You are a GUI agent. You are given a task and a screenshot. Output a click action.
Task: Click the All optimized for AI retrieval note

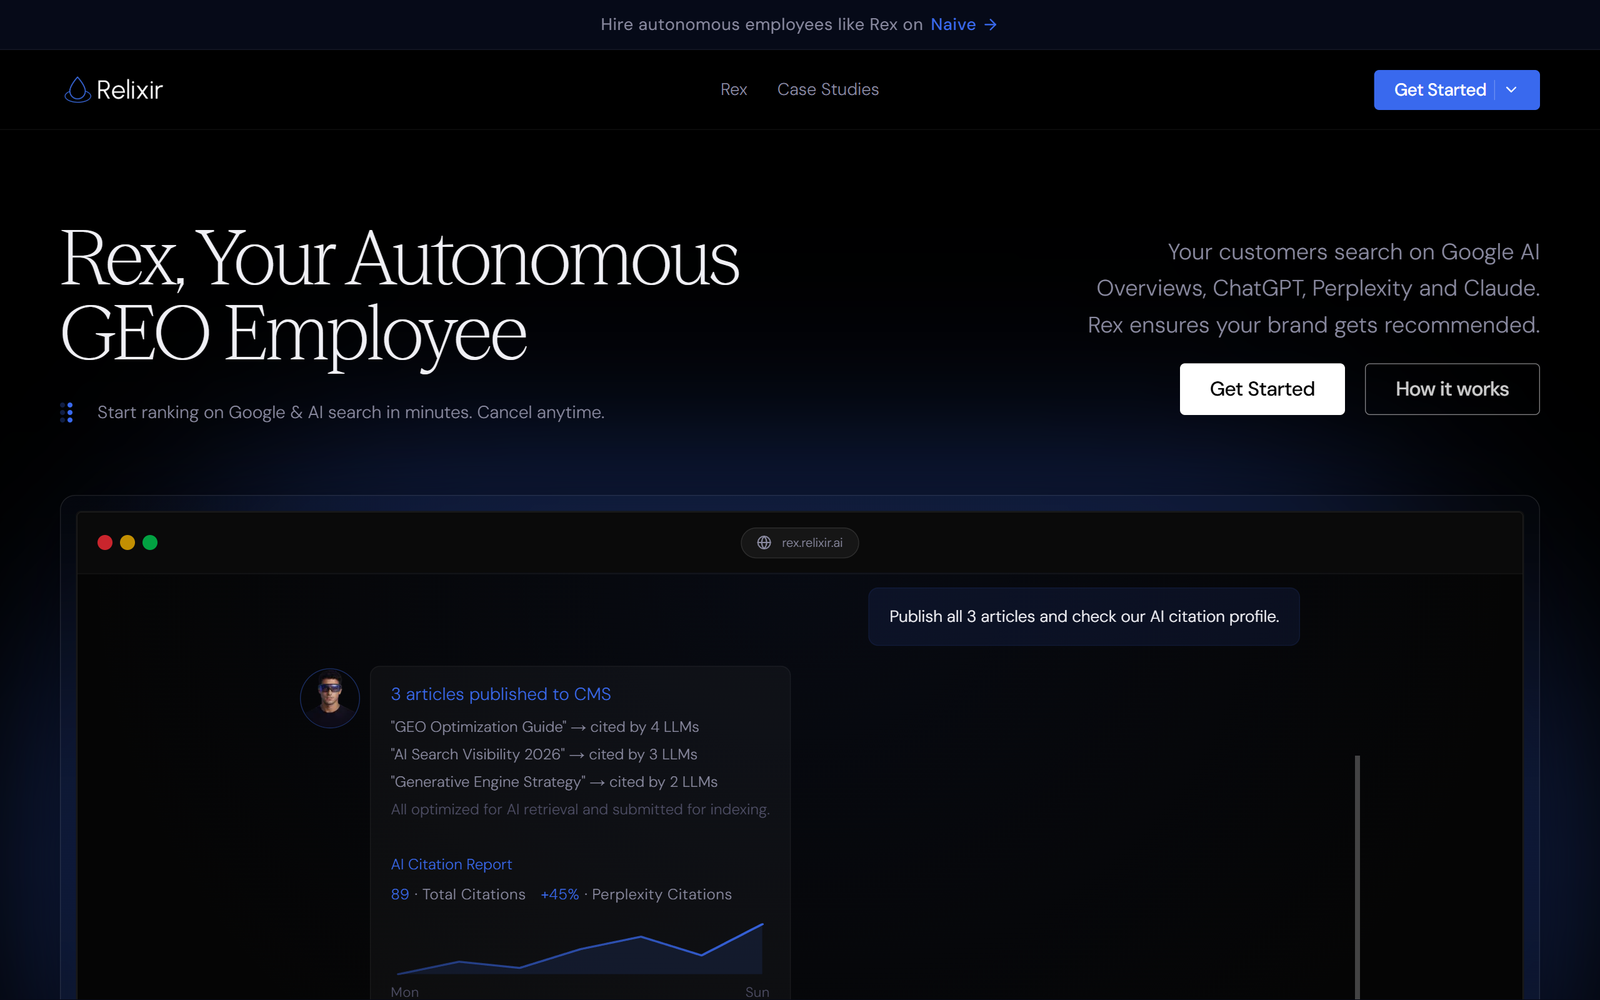click(x=580, y=809)
